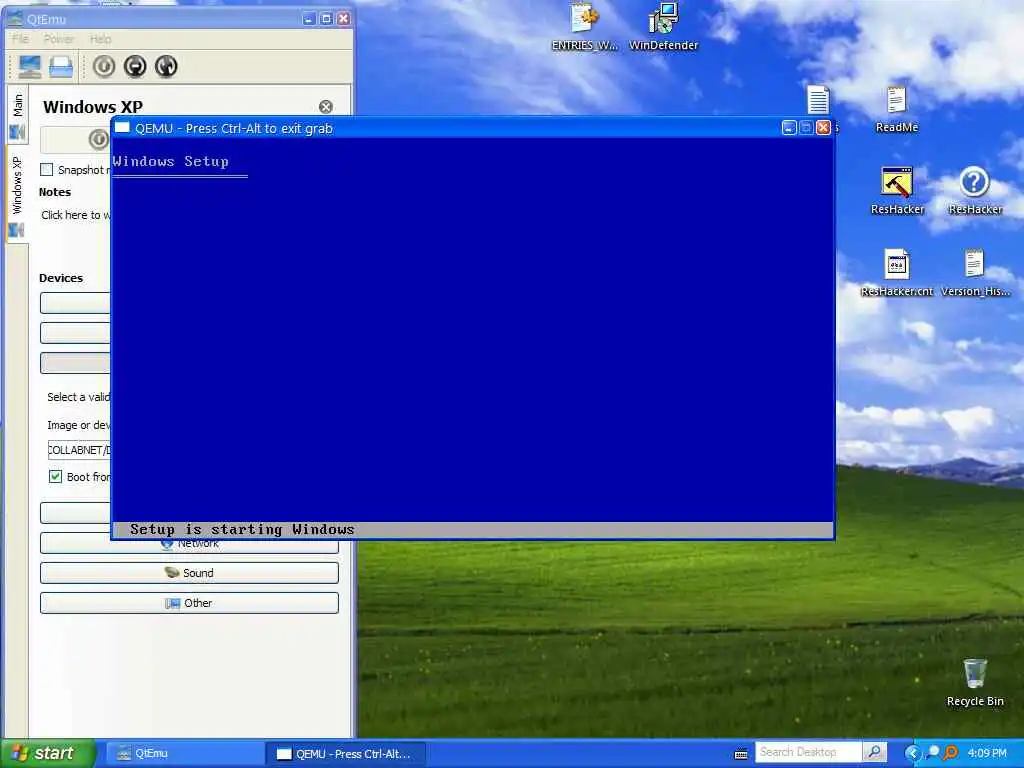Switch to QEMU taskbar button
This screenshot has width=1024, height=768.
(x=345, y=754)
